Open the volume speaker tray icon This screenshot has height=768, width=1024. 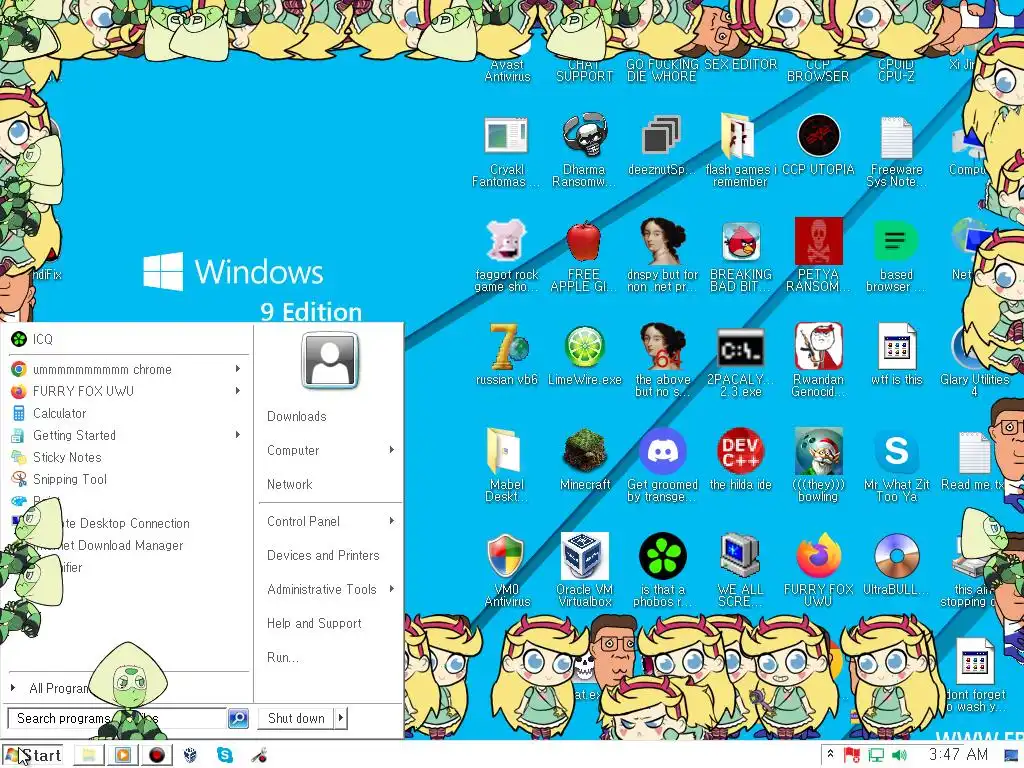tap(899, 755)
